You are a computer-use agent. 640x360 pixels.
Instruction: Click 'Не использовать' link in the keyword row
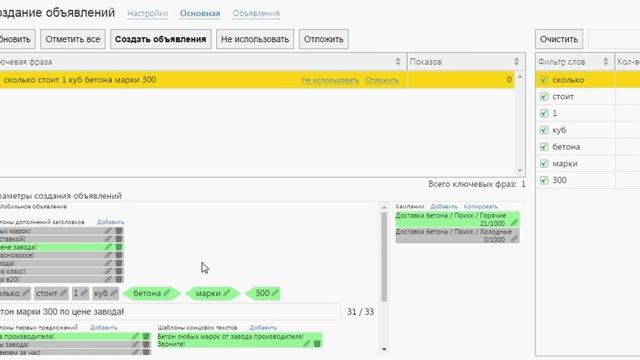click(x=330, y=80)
